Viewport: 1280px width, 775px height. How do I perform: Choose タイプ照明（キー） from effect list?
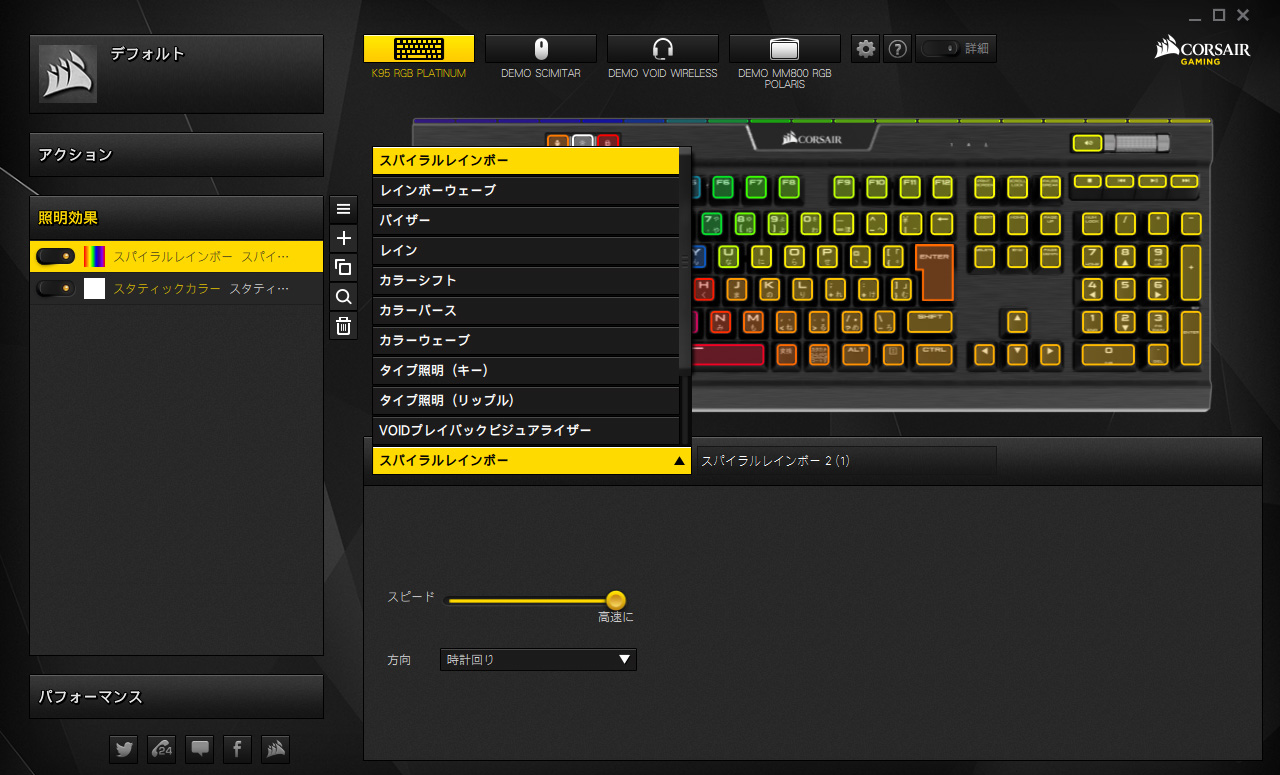click(x=526, y=370)
